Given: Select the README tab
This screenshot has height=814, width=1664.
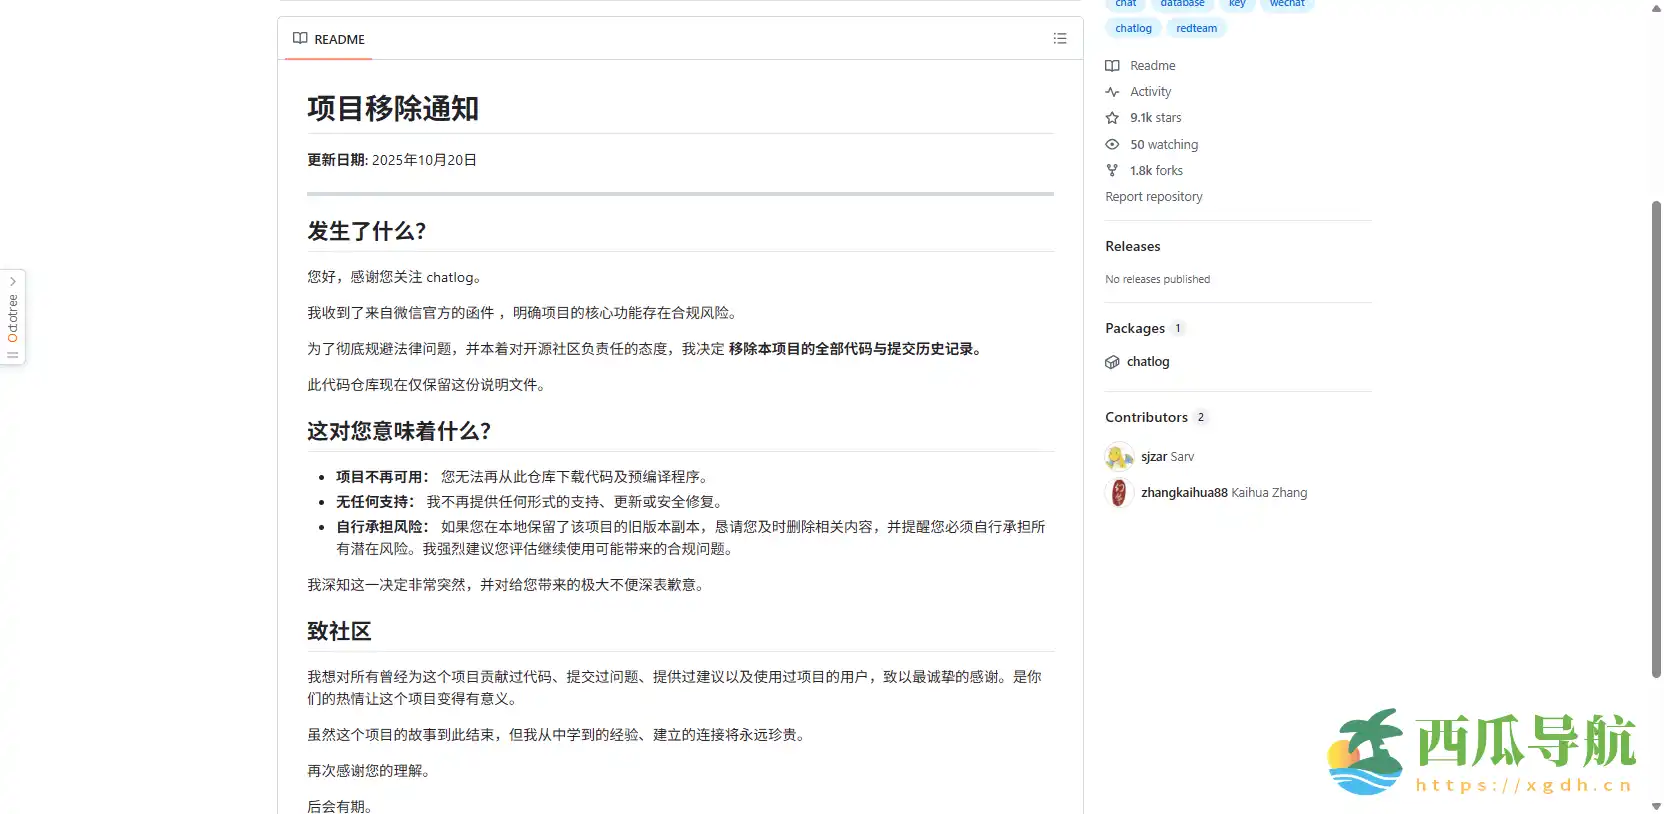Looking at the screenshot, I should (x=329, y=40).
